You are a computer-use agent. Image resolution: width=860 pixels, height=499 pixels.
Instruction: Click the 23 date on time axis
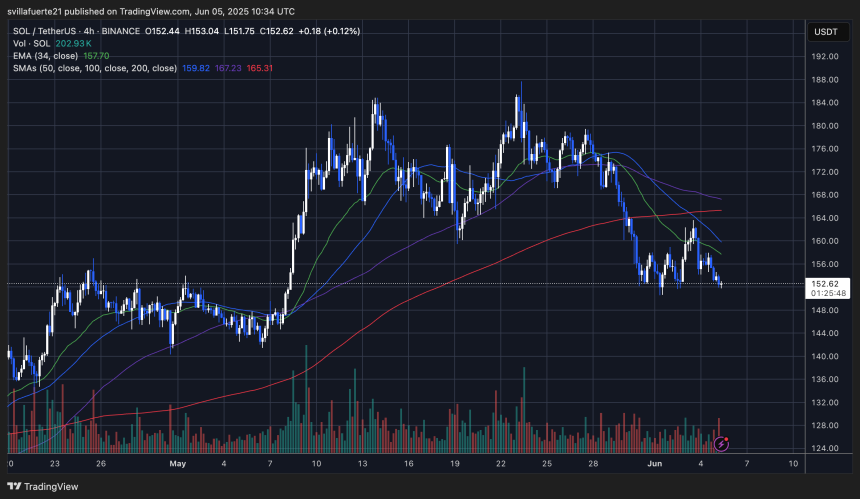coord(54,463)
